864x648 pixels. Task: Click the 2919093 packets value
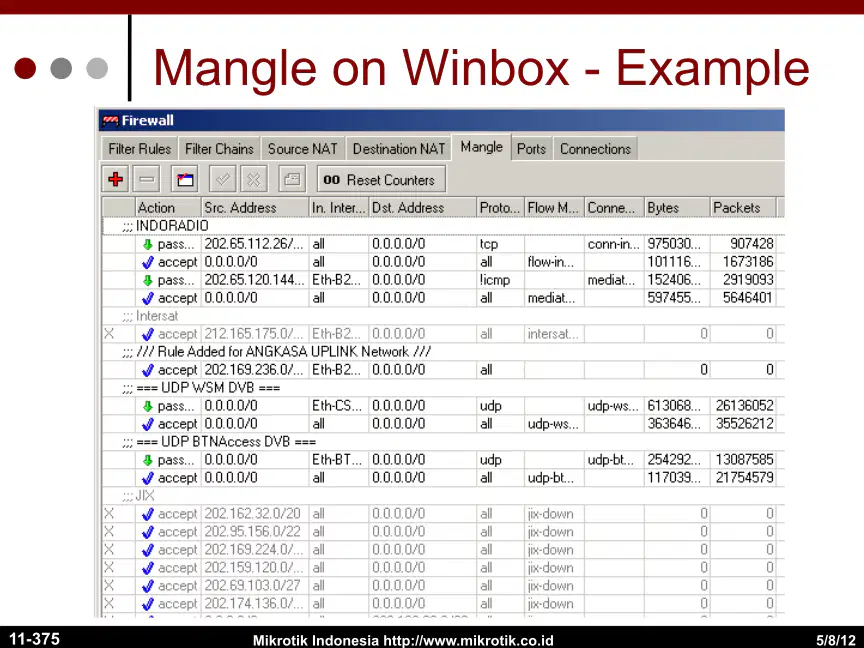748,280
